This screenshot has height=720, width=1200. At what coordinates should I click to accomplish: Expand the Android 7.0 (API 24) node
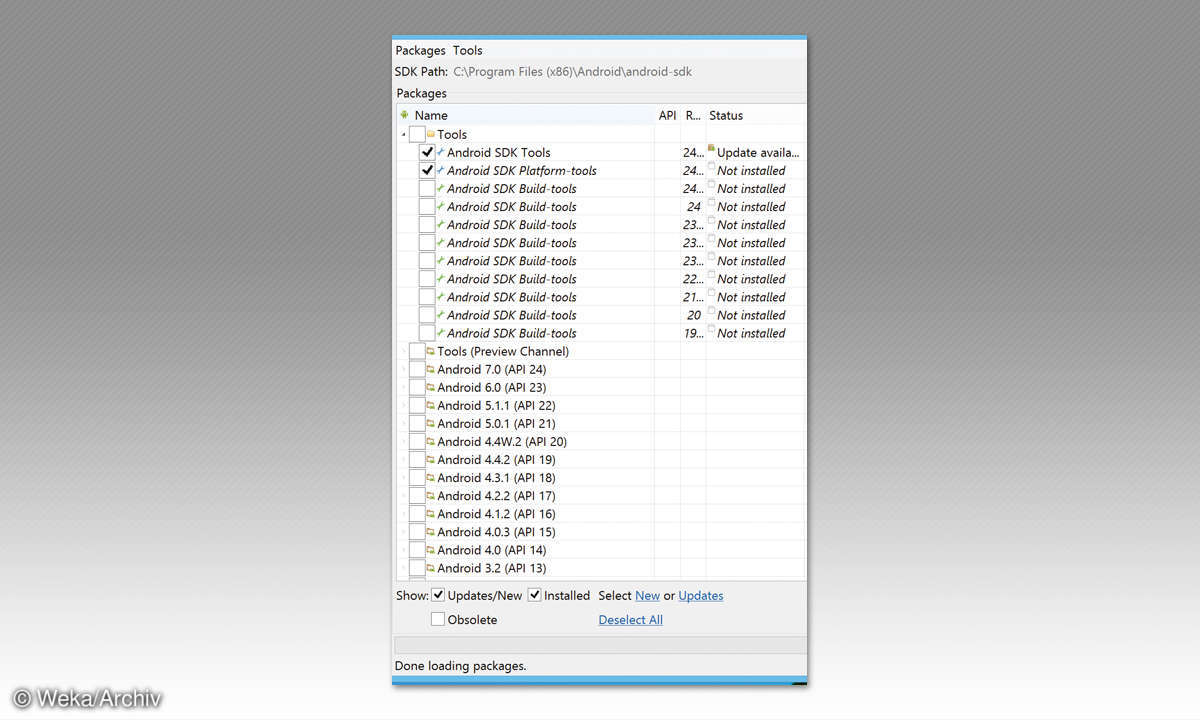[x=404, y=369]
